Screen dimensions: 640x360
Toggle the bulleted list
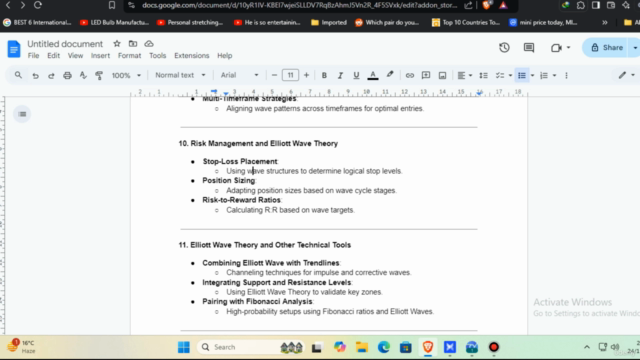[x=522, y=76]
